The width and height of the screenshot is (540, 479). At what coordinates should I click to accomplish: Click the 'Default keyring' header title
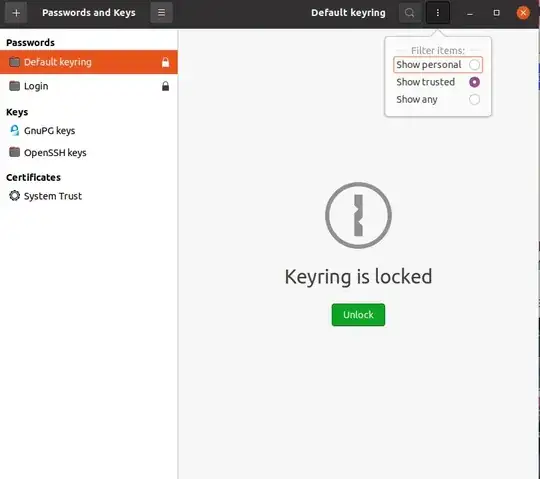point(348,13)
